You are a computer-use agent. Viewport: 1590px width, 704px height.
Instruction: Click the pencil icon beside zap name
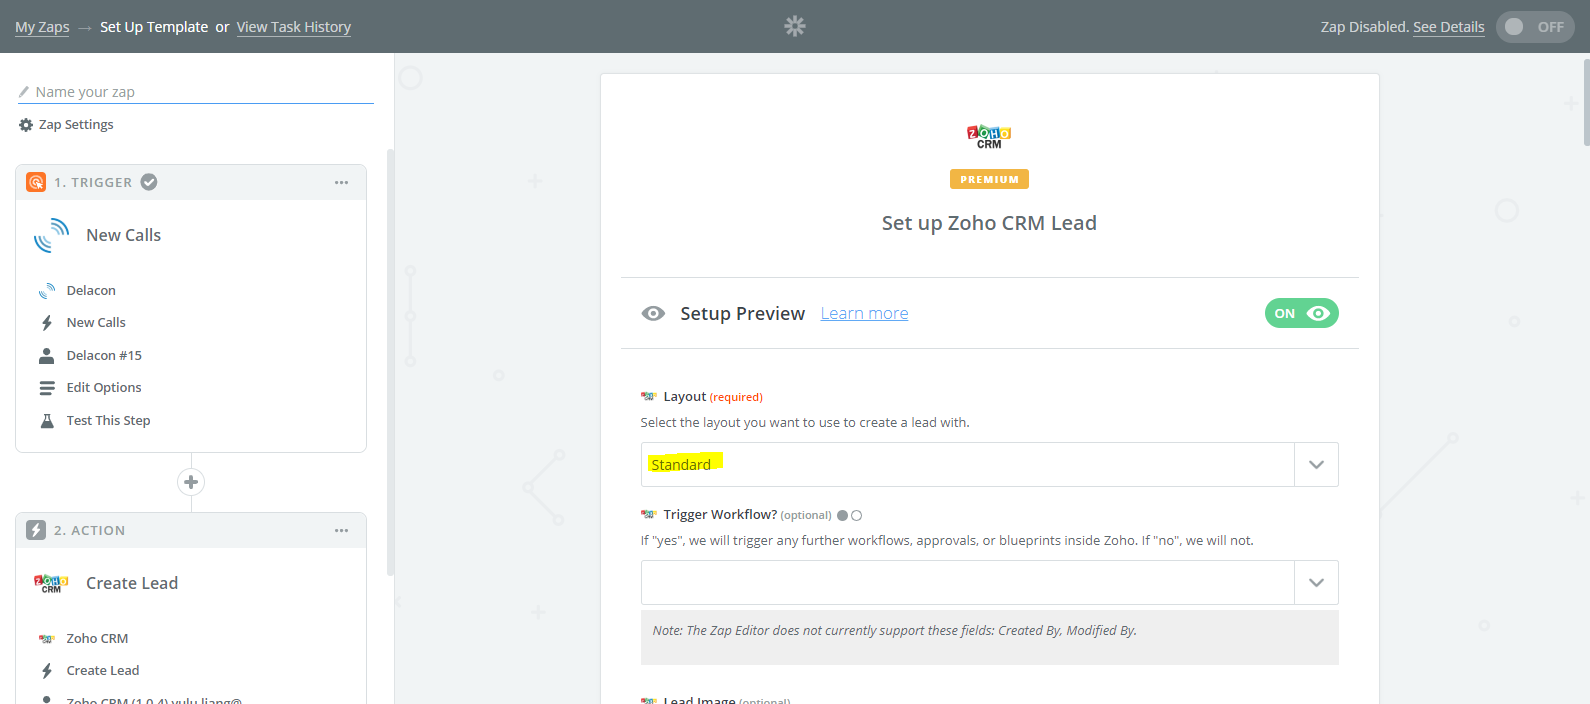click(24, 92)
